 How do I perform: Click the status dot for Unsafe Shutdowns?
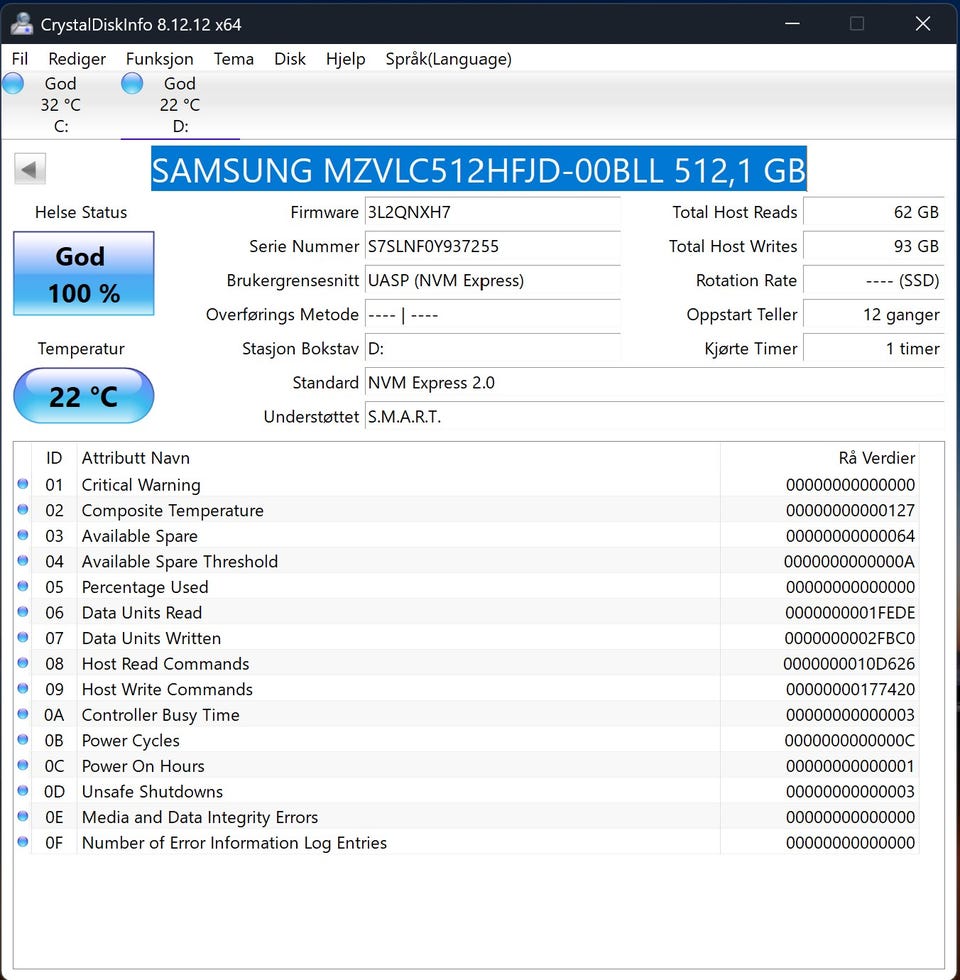23,791
